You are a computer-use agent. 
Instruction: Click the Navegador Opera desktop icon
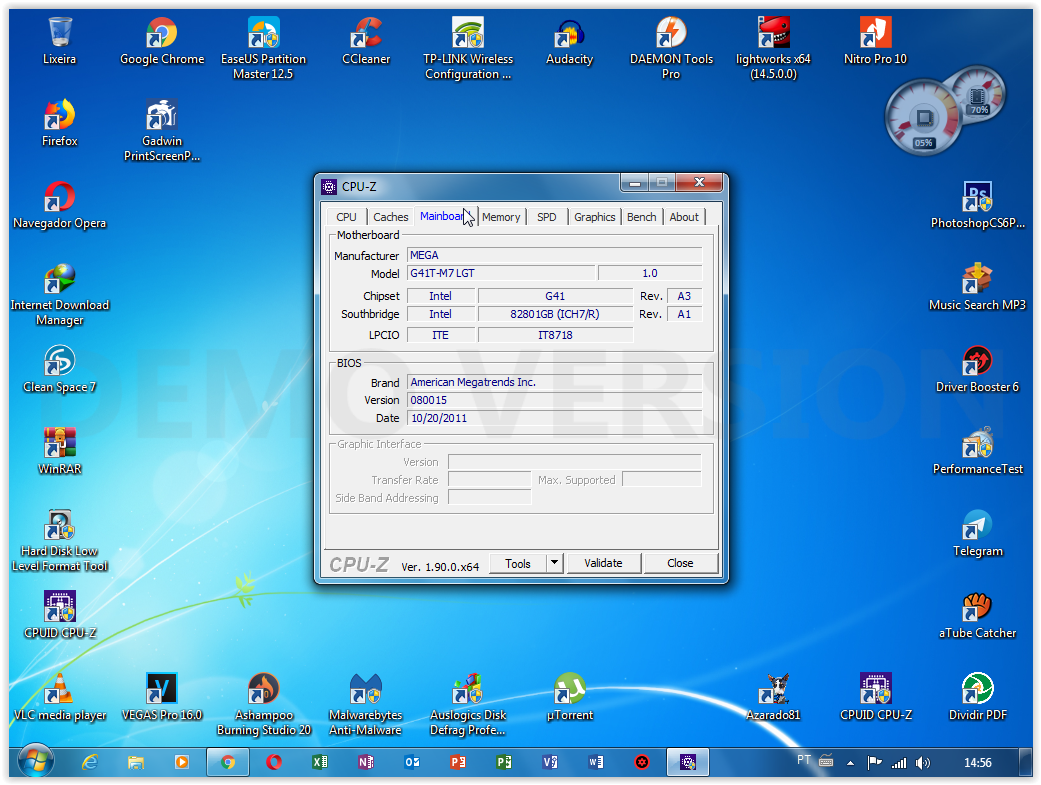59,206
